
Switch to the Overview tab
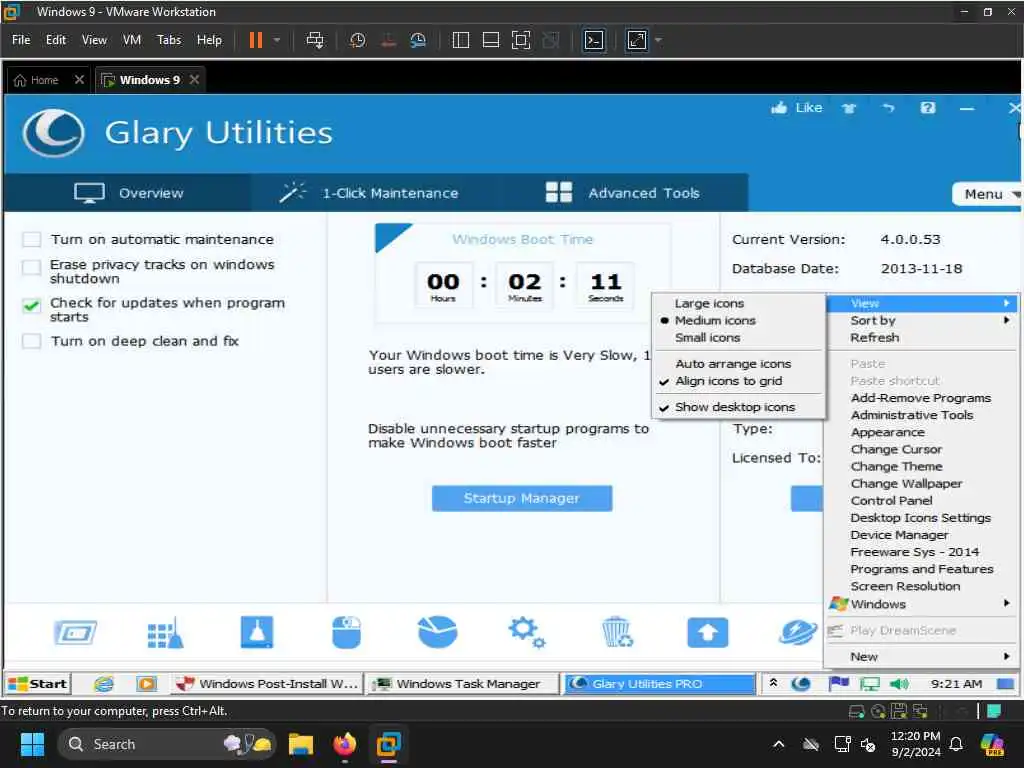(x=128, y=193)
